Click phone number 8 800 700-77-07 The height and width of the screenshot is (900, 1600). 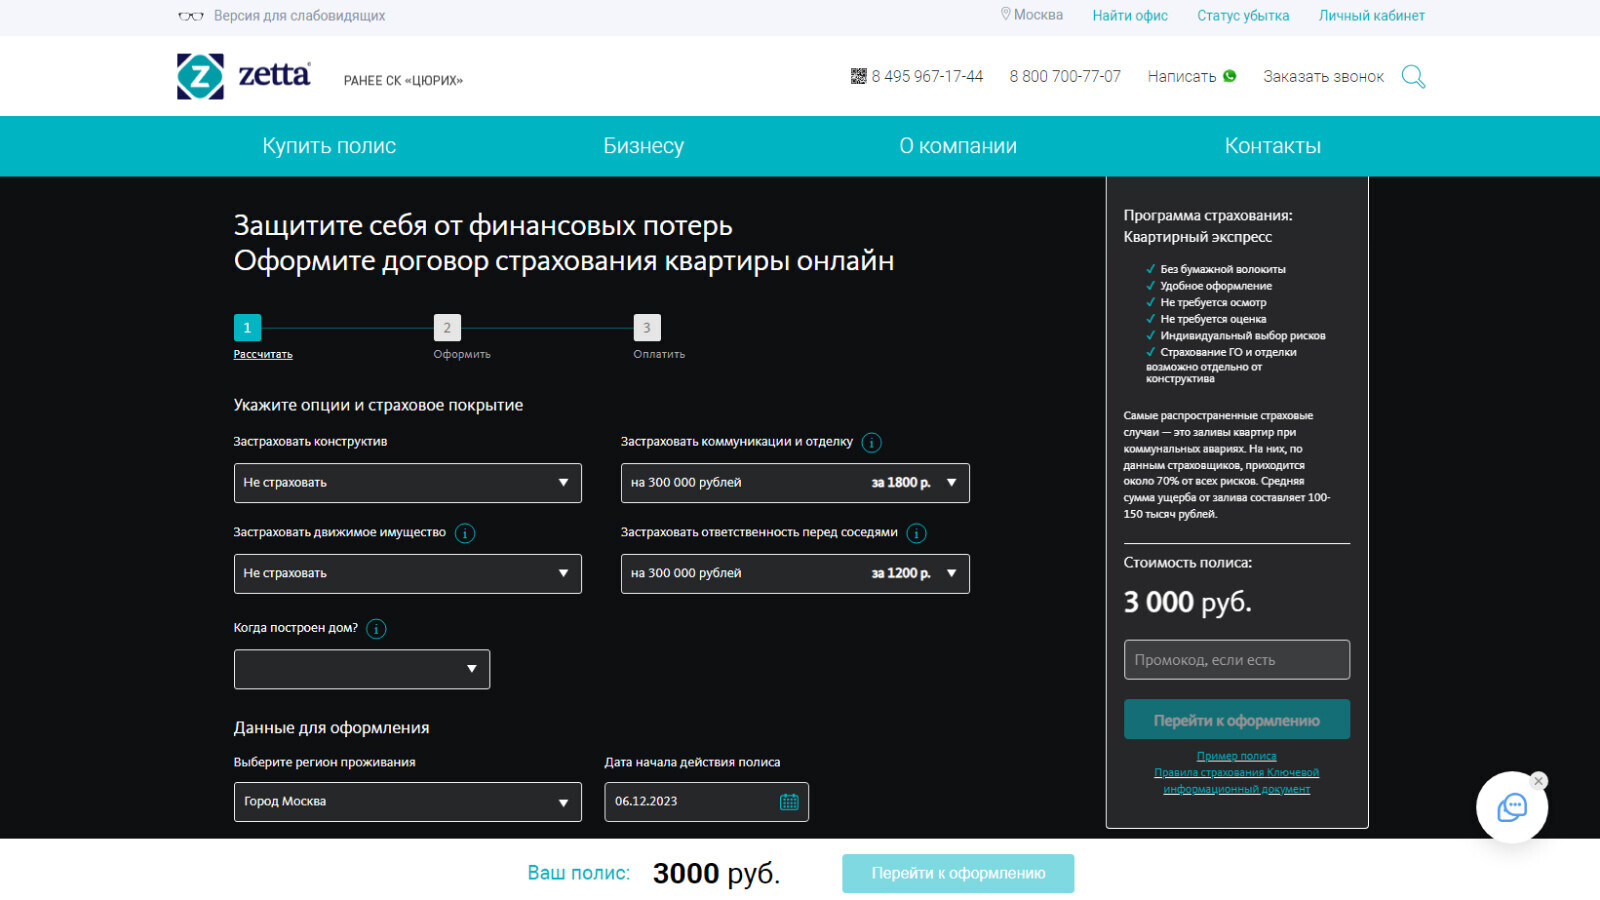pyautogui.click(x=1065, y=76)
